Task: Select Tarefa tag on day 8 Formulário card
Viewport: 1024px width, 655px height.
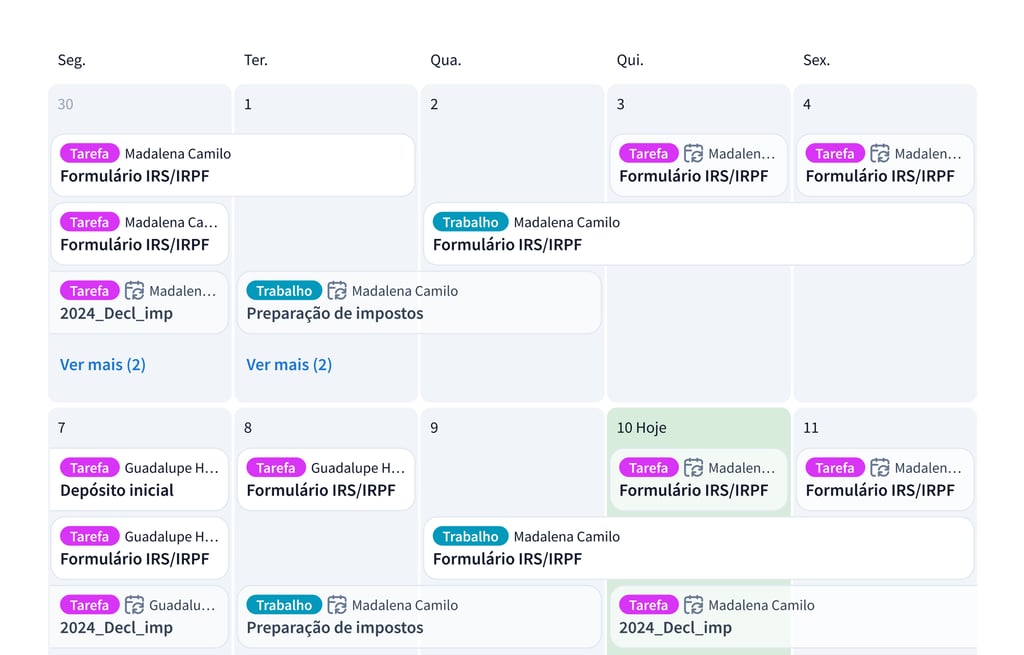Action: click(x=276, y=468)
